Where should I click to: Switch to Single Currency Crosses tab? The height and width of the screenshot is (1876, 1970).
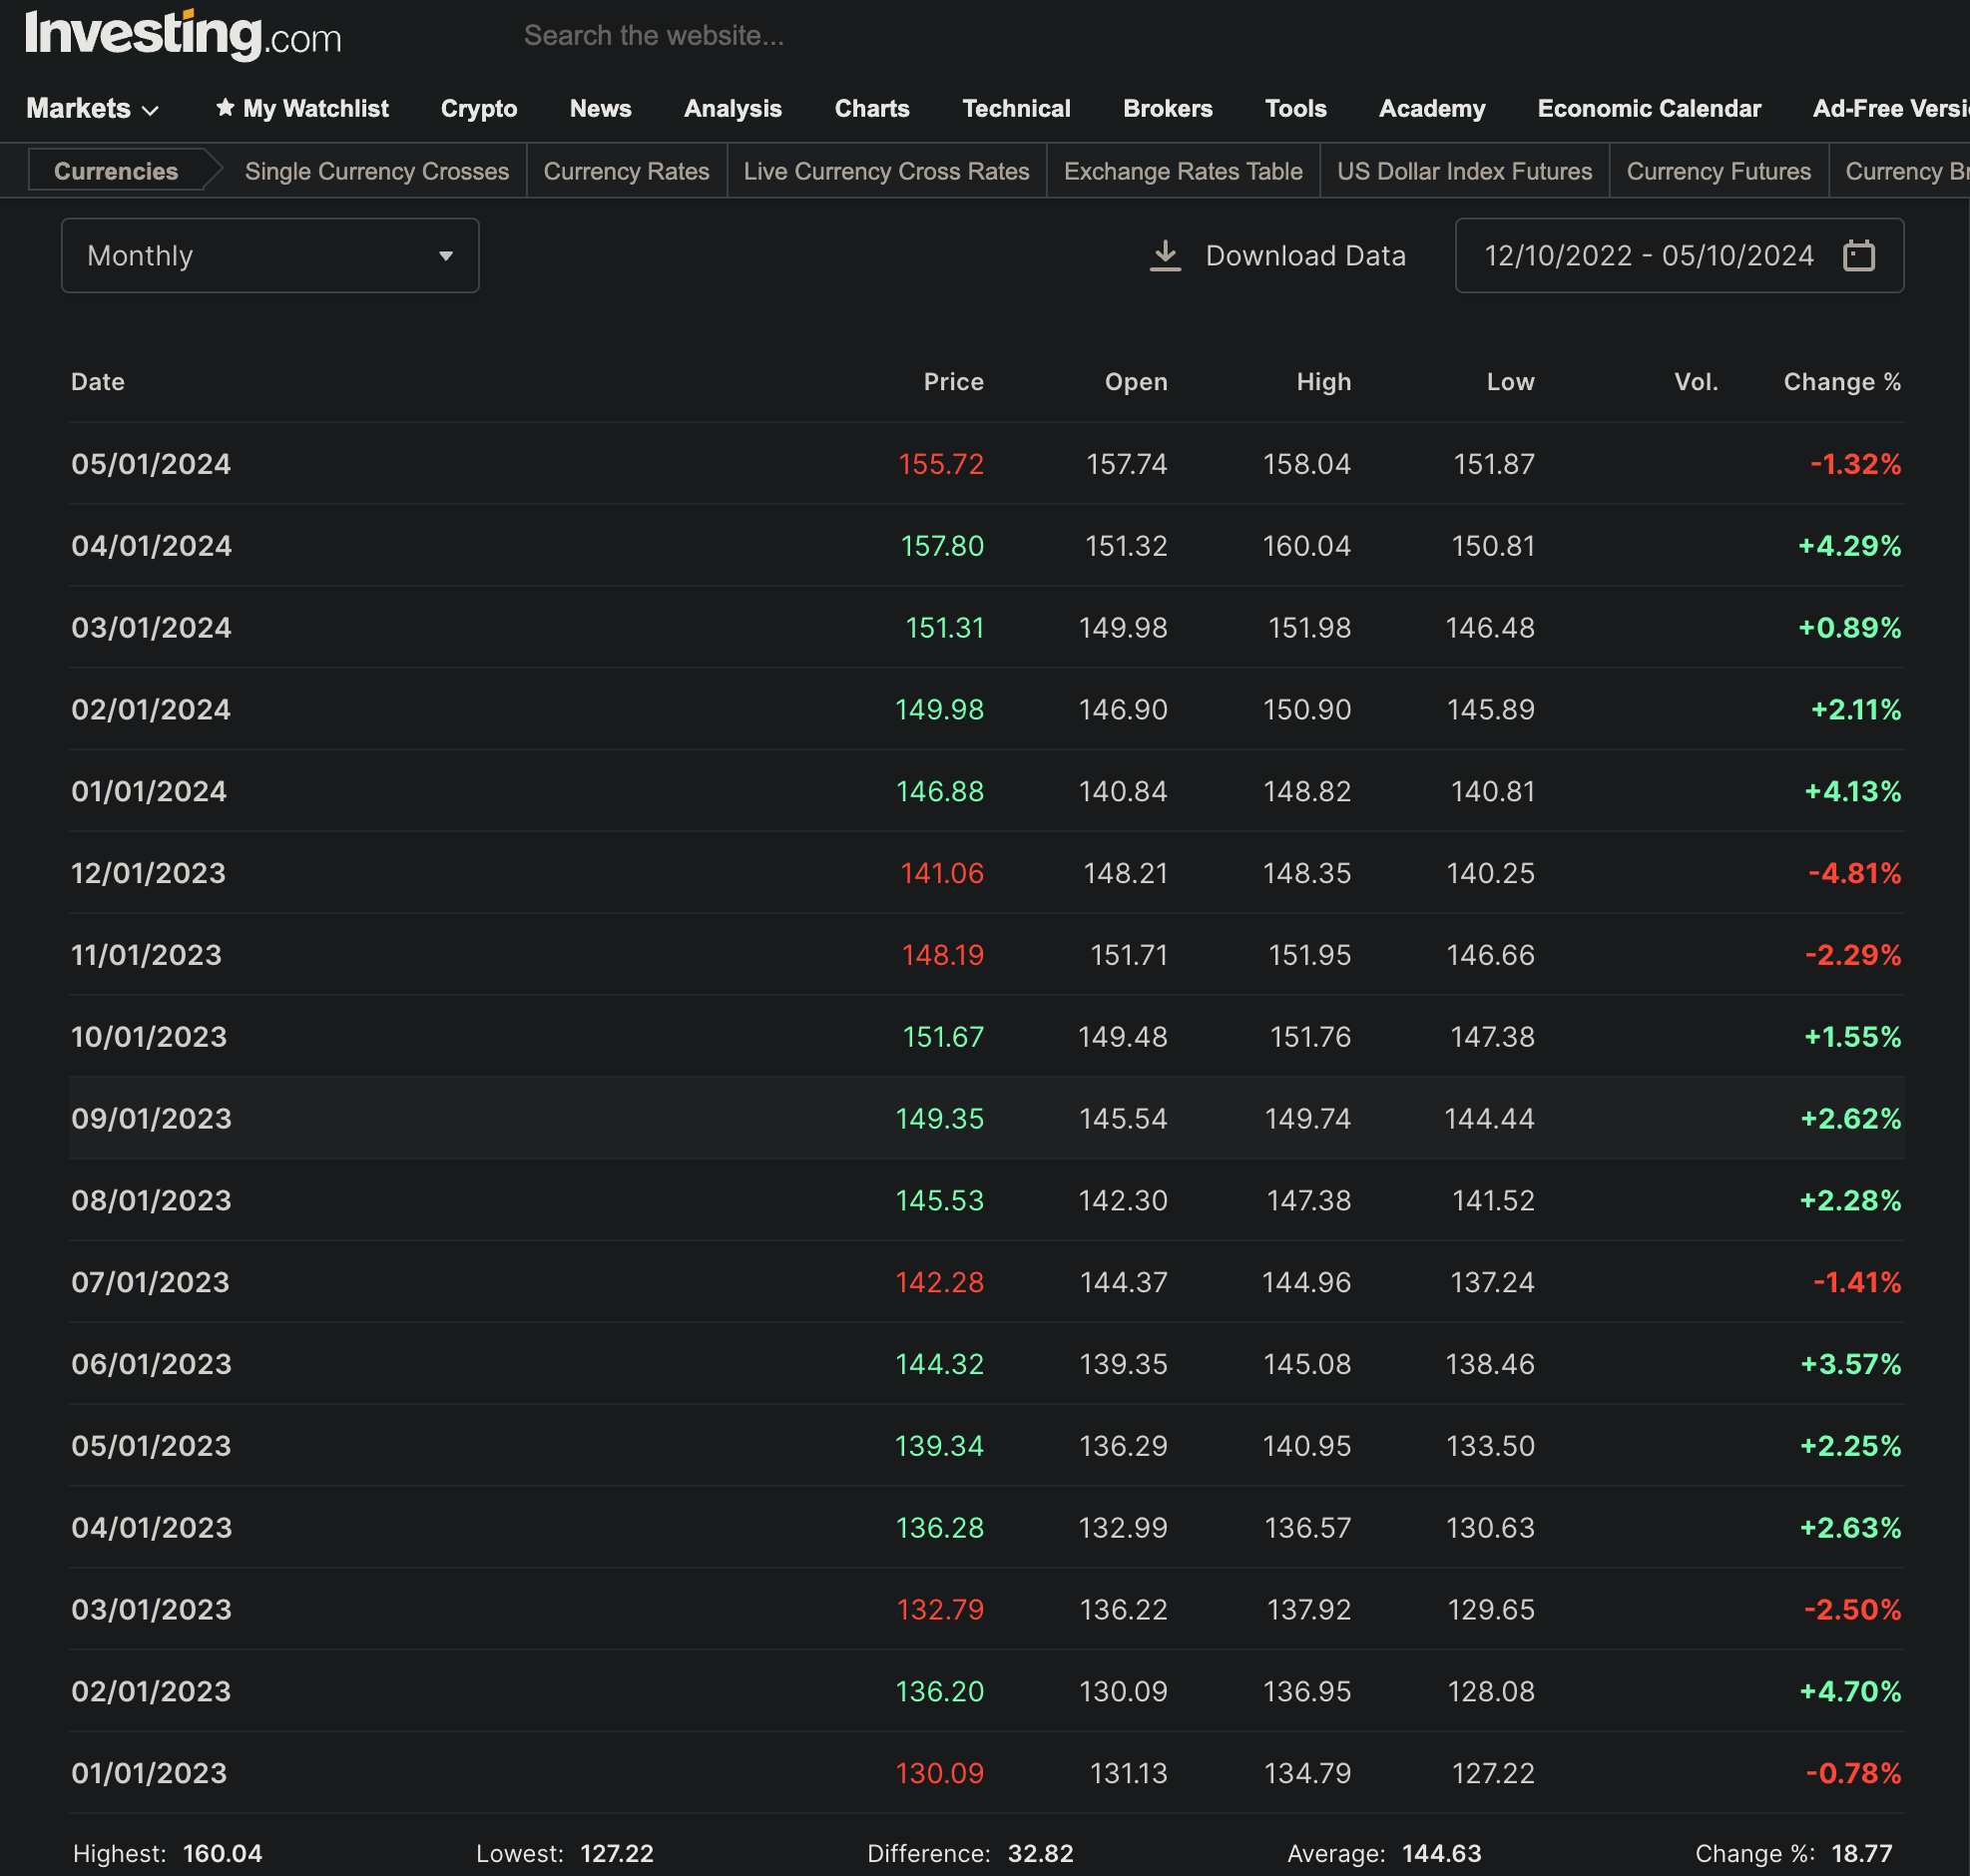tap(376, 171)
